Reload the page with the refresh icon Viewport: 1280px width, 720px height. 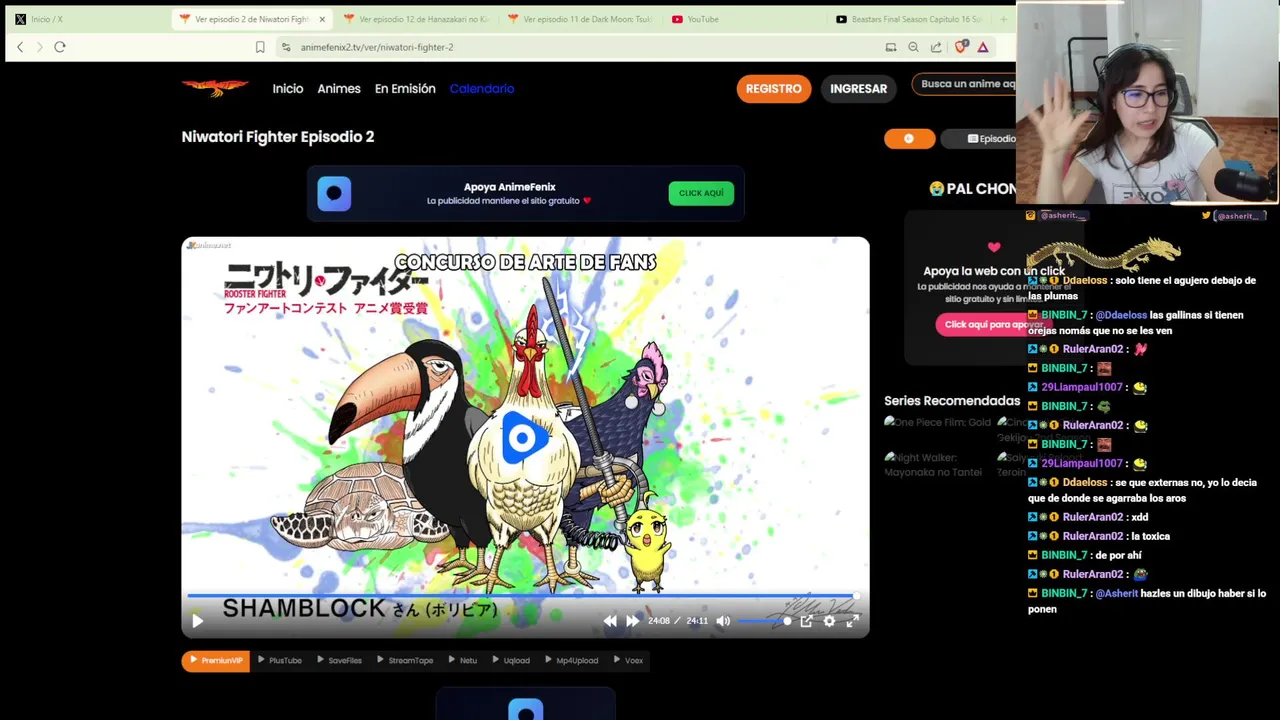60,47
